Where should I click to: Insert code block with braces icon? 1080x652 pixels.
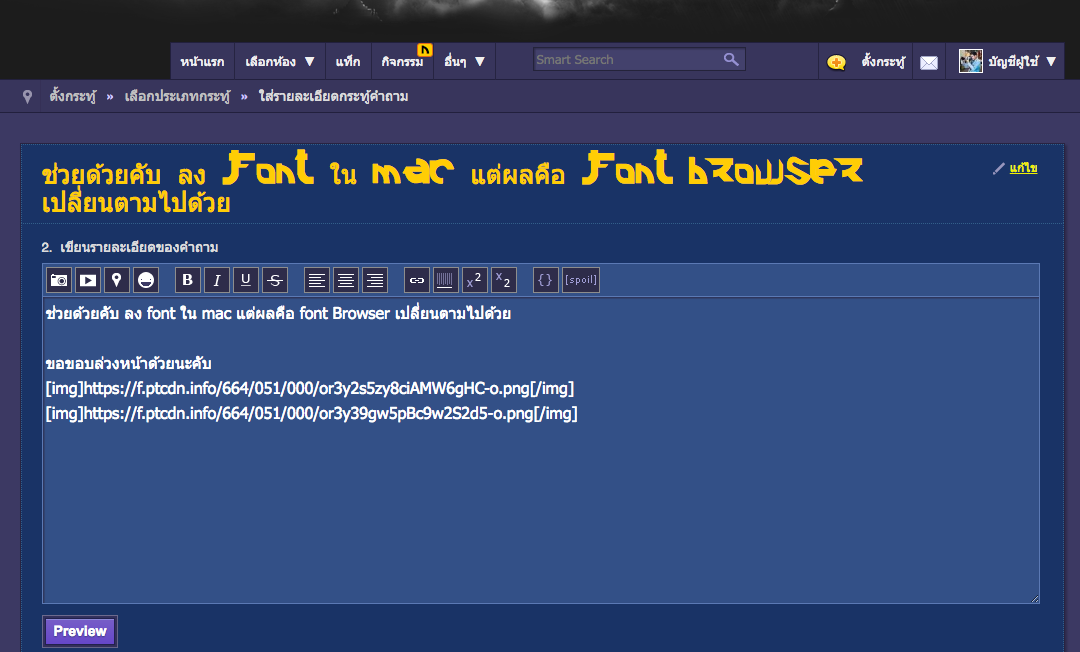(546, 280)
